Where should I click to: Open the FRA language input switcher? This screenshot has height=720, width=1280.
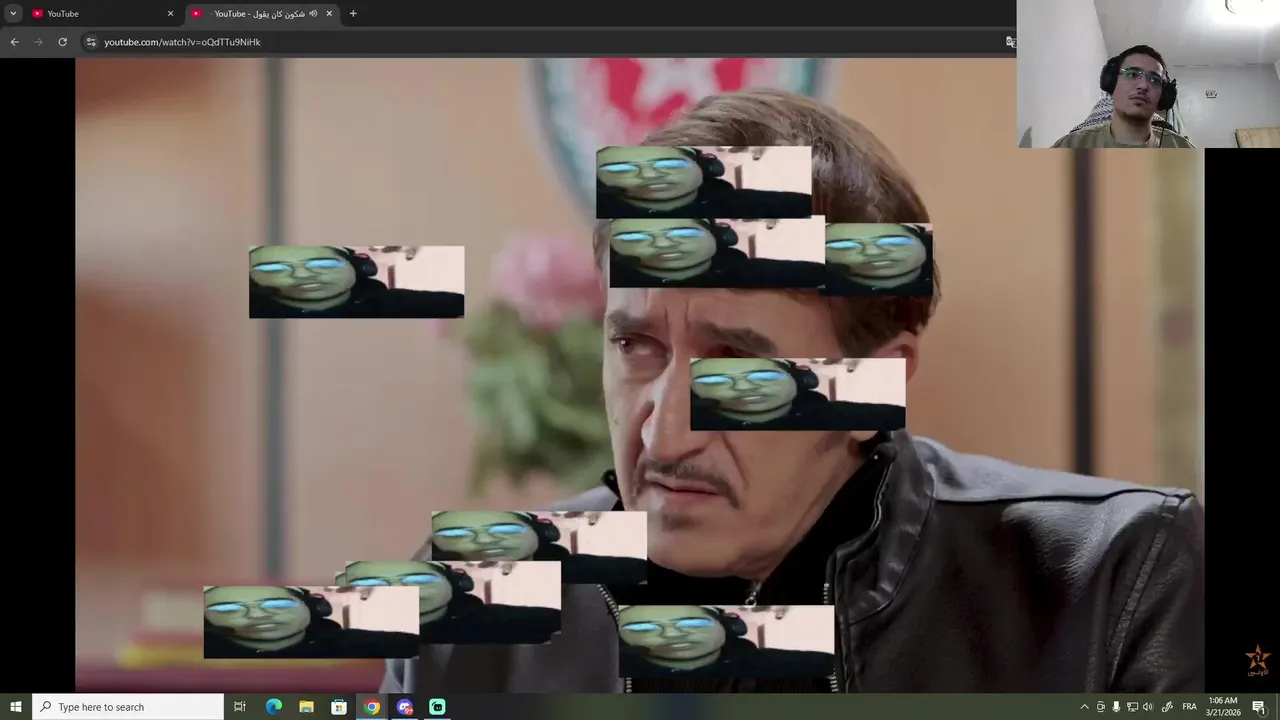pyautogui.click(x=1190, y=707)
